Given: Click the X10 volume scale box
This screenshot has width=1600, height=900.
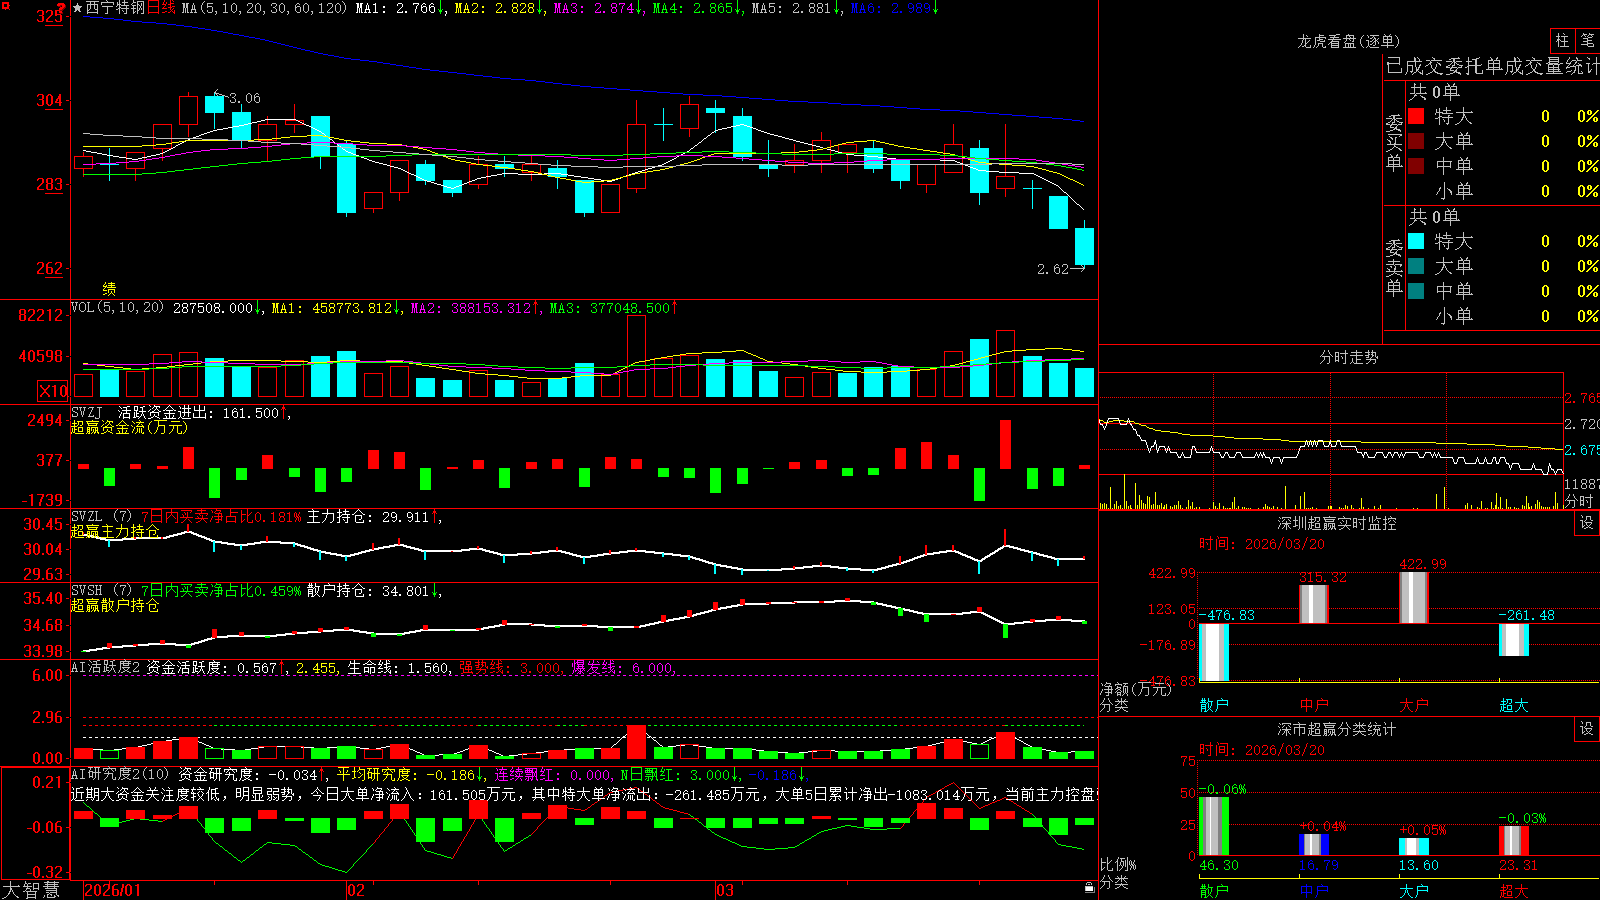Looking at the screenshot, I should point(53,391).
